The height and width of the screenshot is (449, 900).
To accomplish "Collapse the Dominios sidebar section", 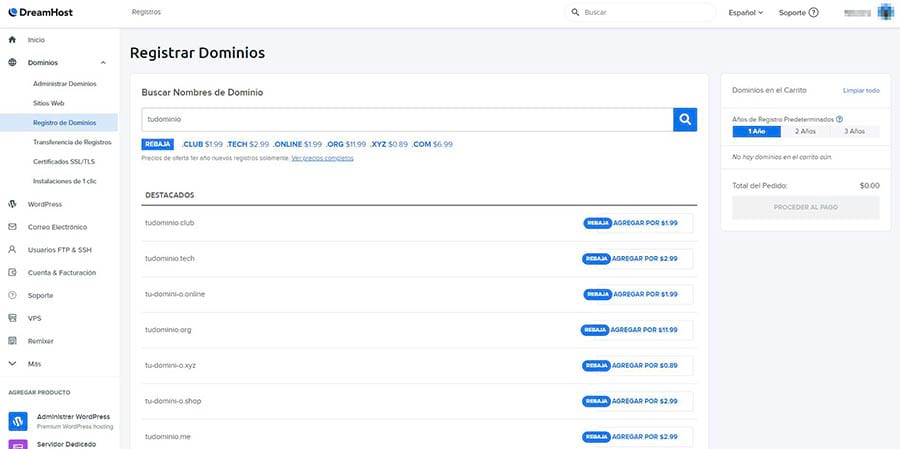I will (x=103, y=63).
